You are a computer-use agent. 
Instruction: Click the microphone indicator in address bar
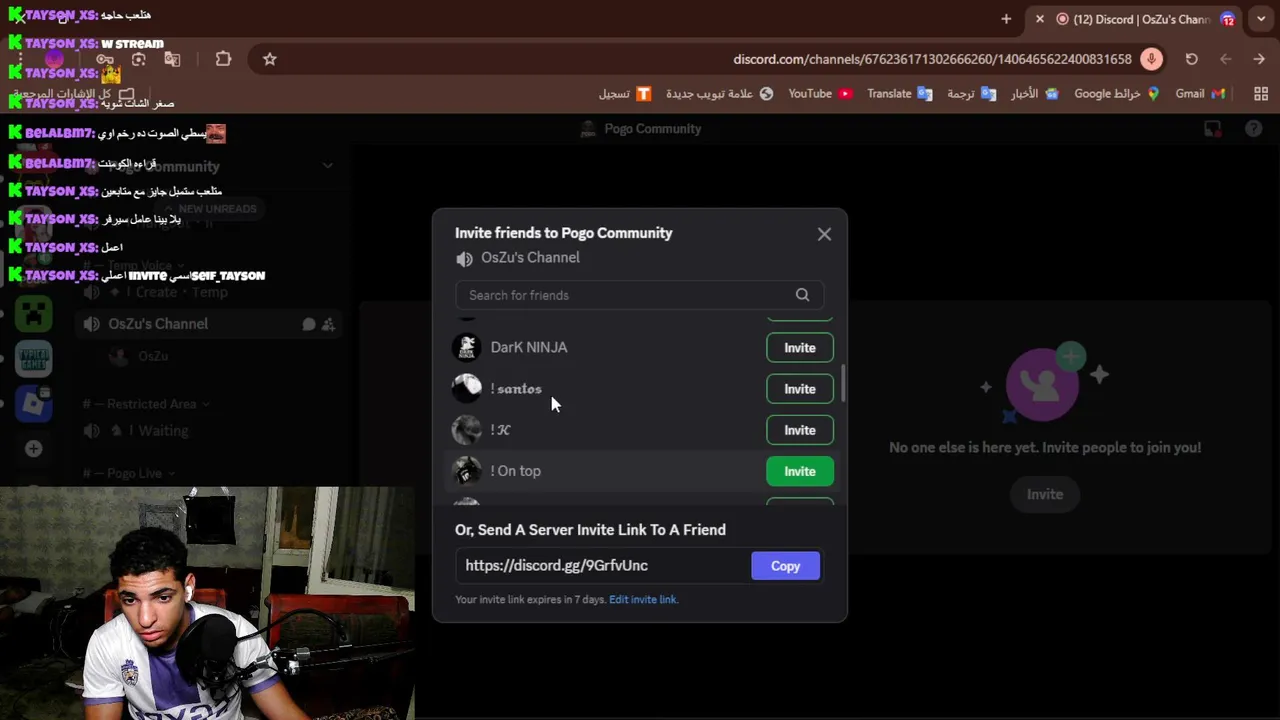(1152, 59)
